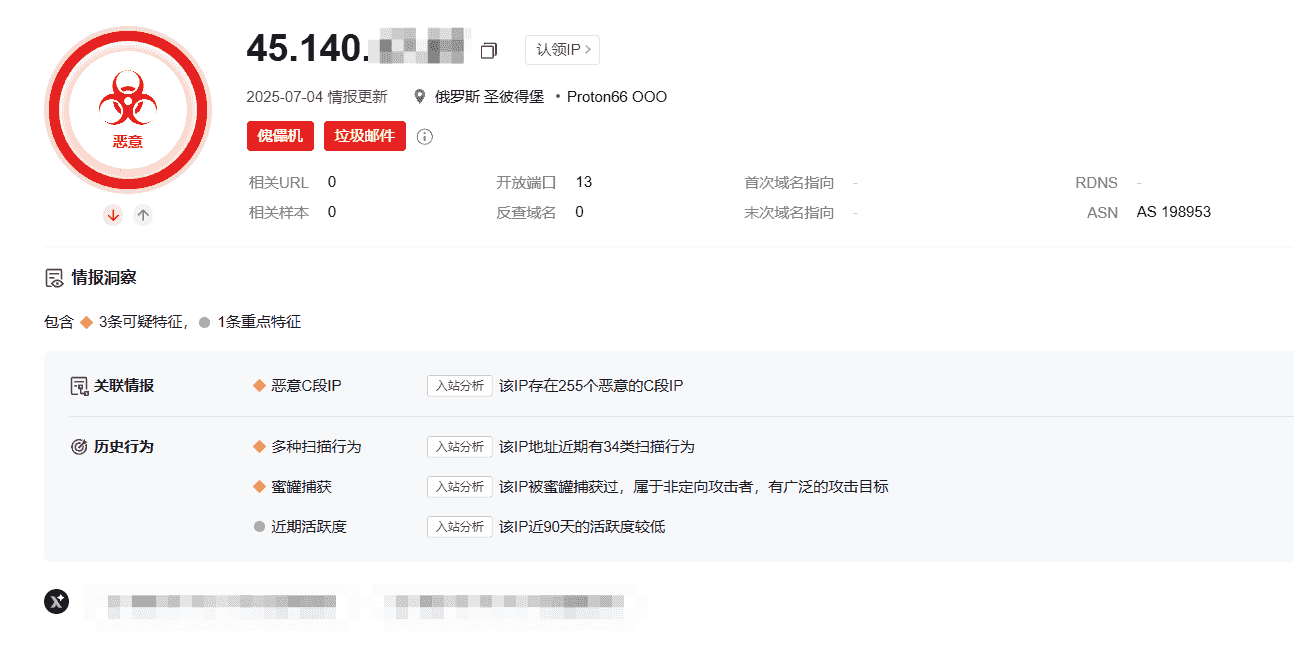
Task: Click the copy IP address icon
Action: click(x=488, y=50)
